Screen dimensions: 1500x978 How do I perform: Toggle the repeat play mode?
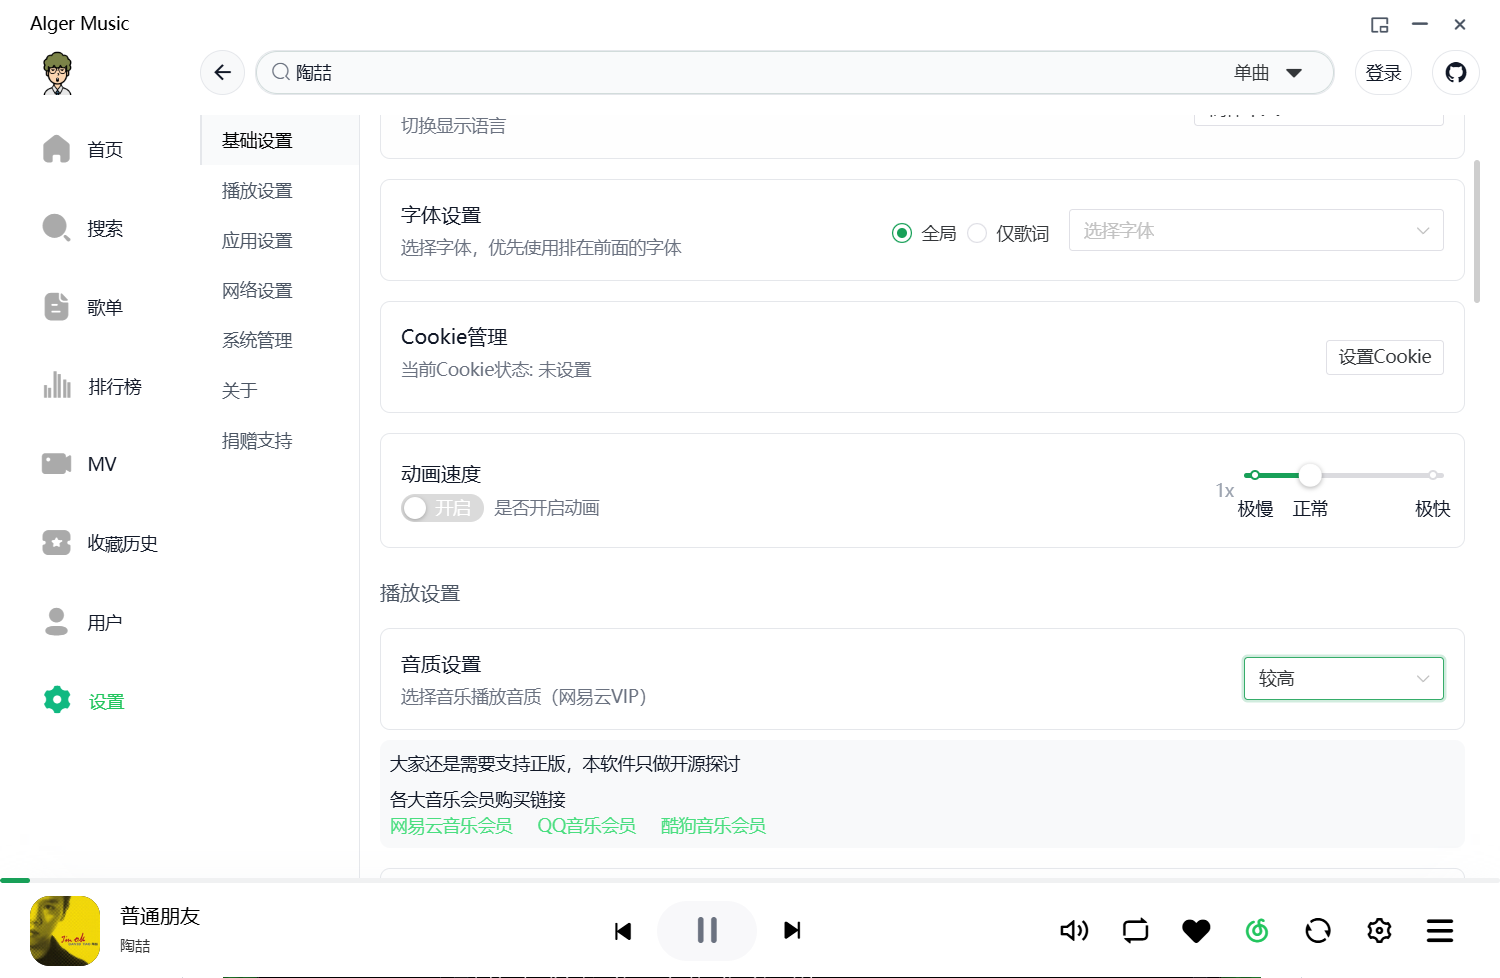(x=1135, y=931)
